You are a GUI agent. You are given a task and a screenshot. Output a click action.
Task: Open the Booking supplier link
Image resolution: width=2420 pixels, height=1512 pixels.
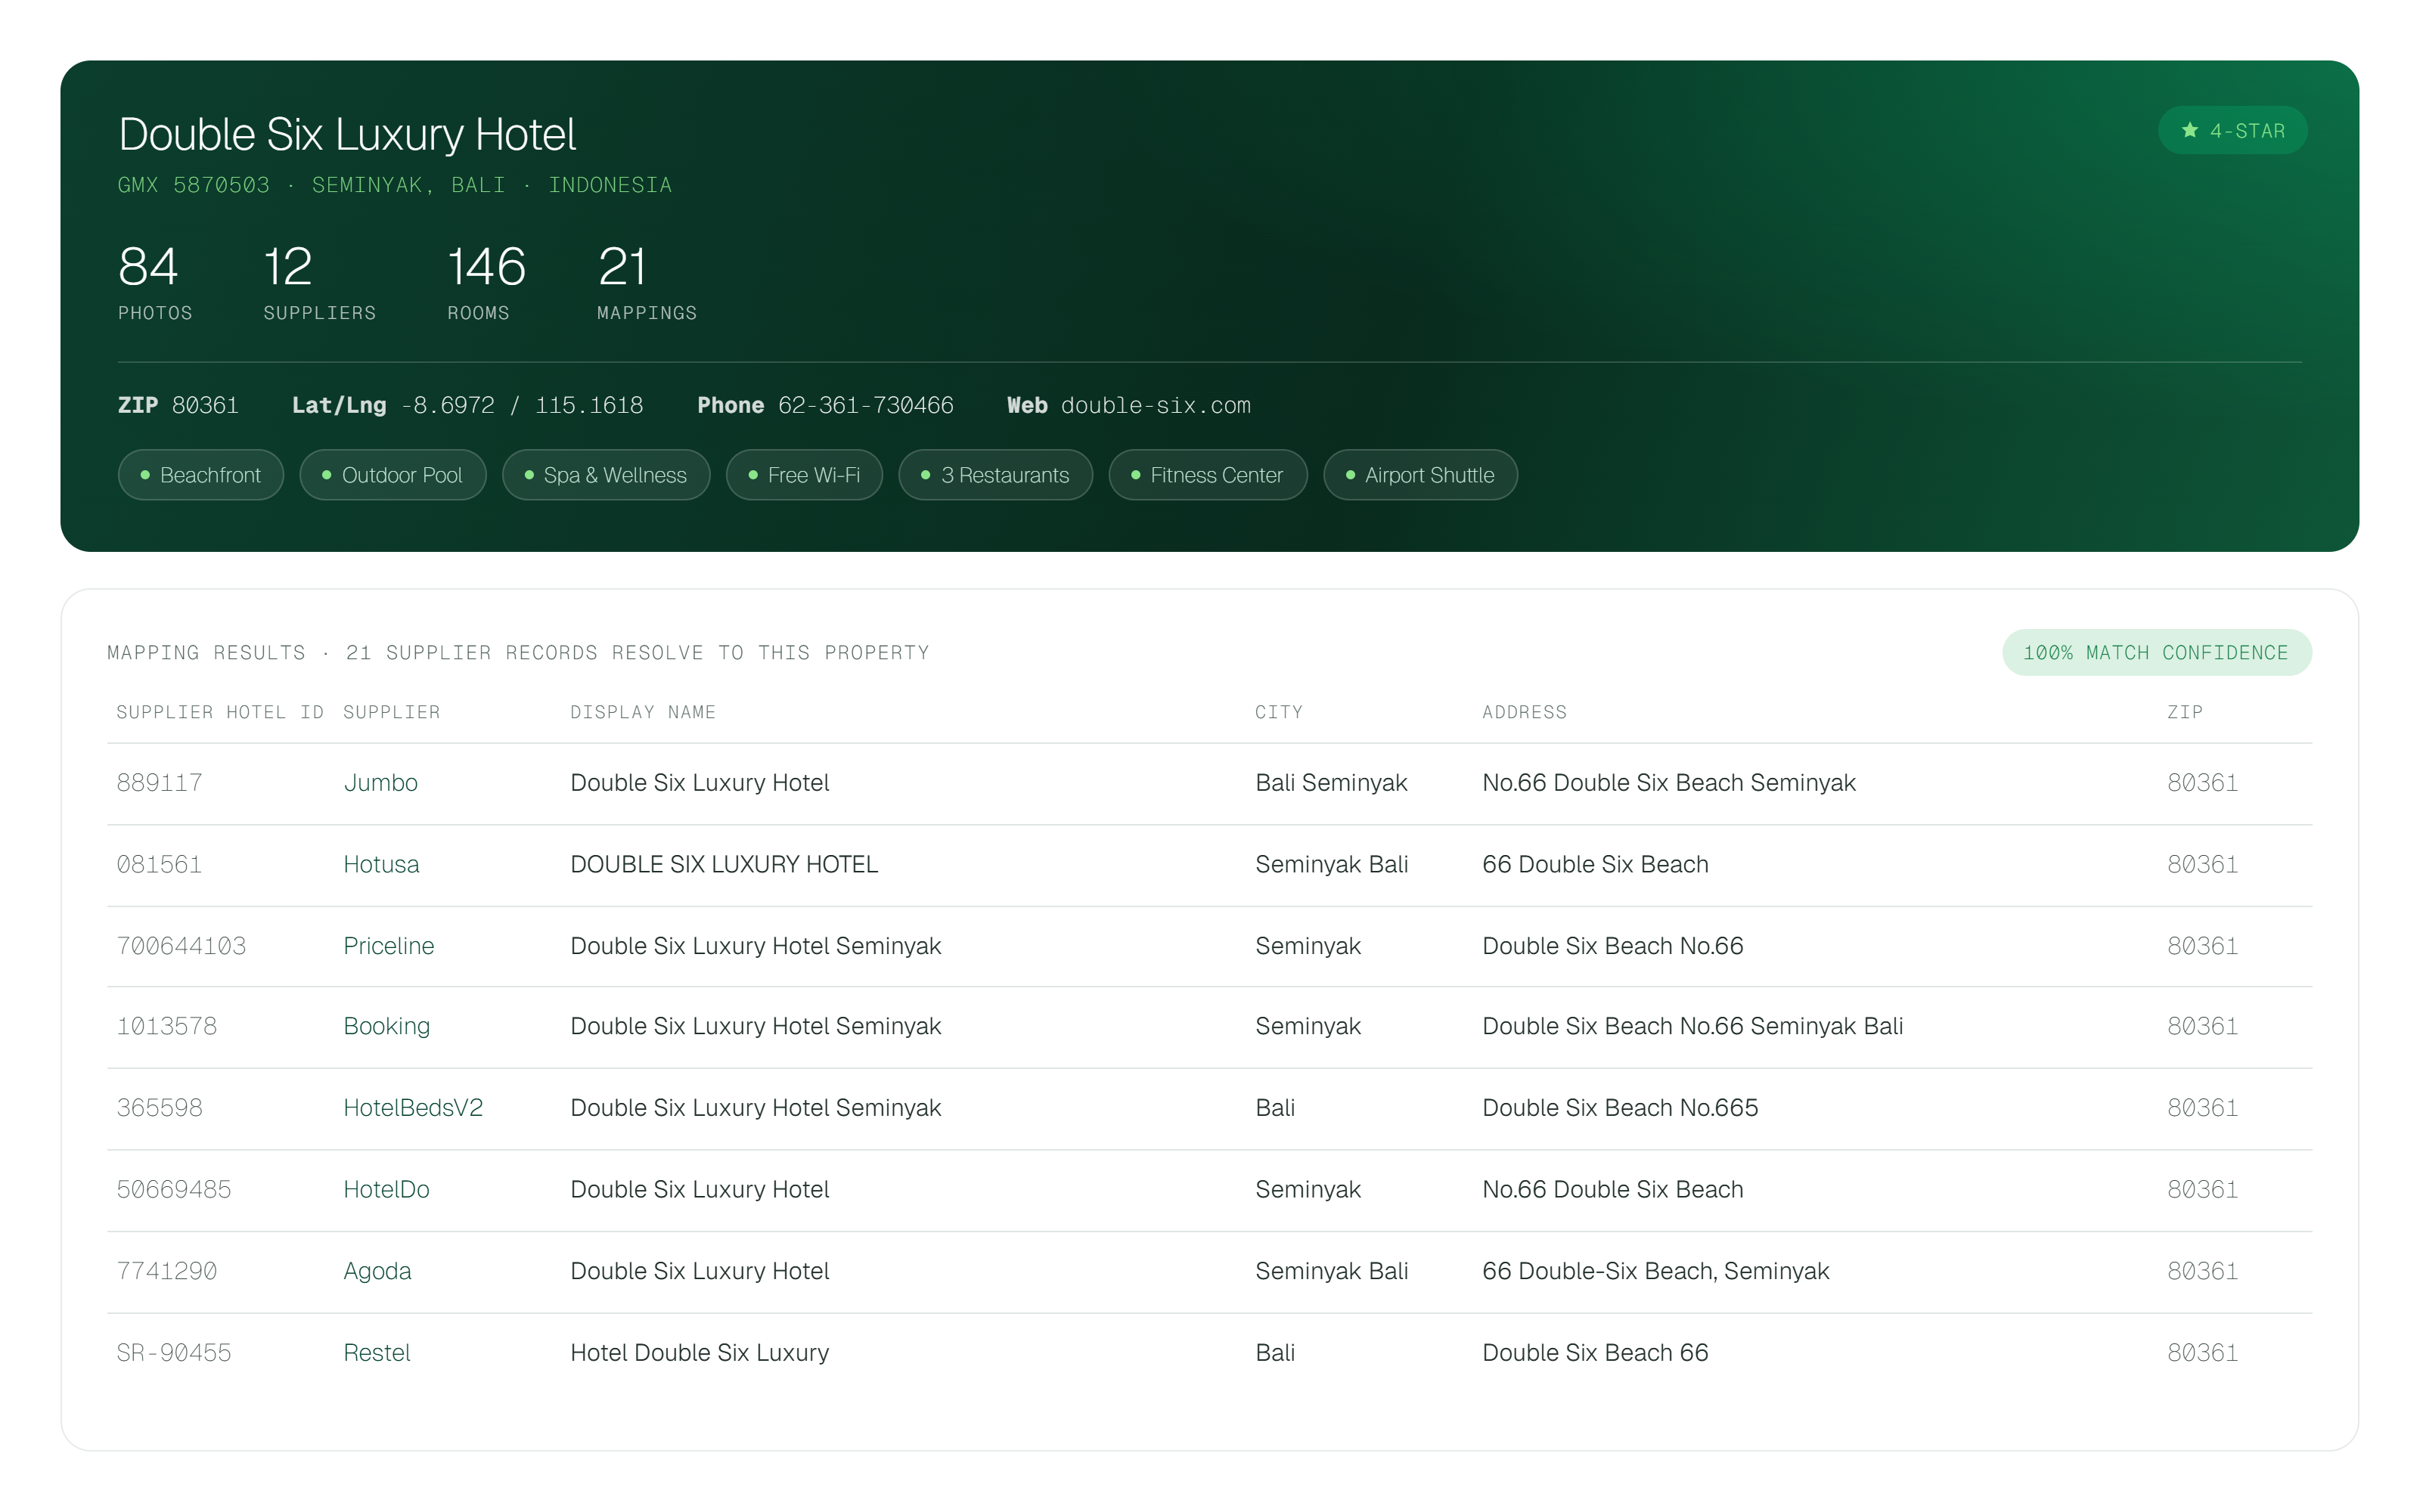click(386, 1027)
